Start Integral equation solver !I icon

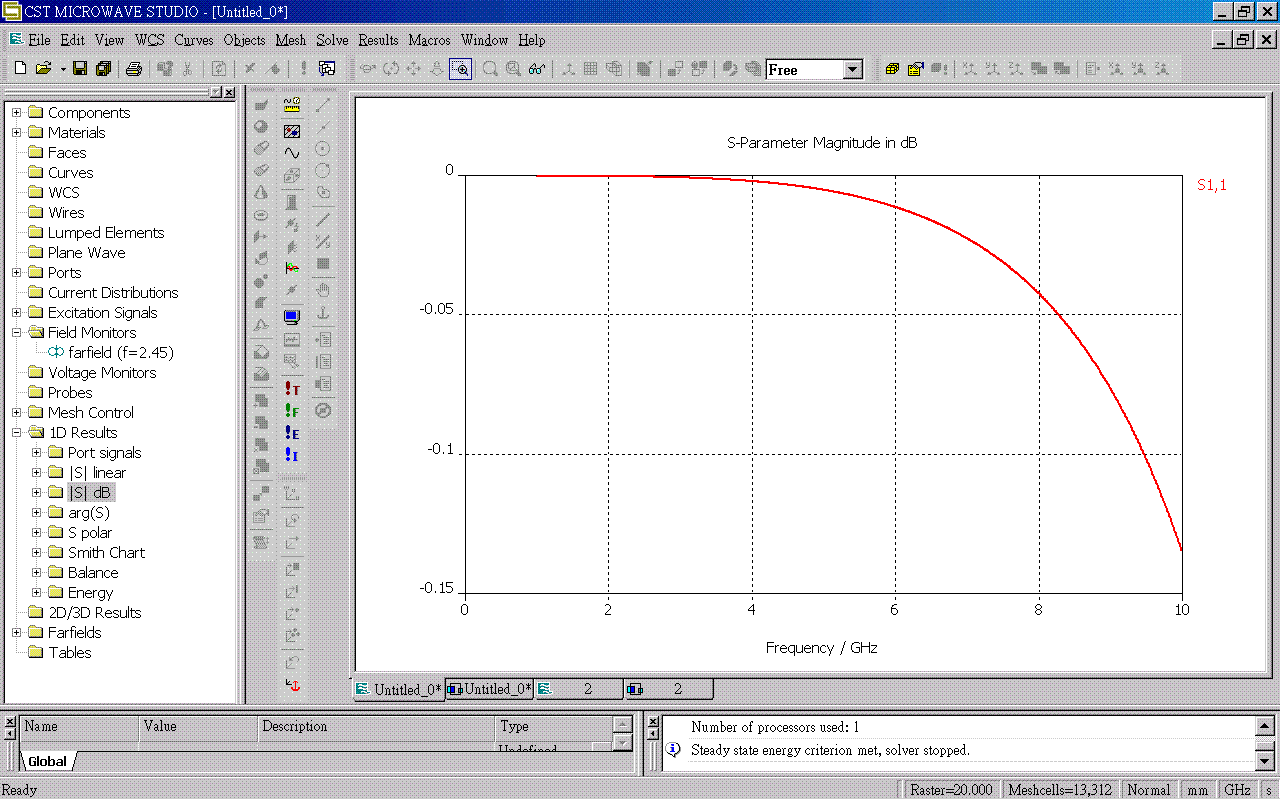coord(292,454)
